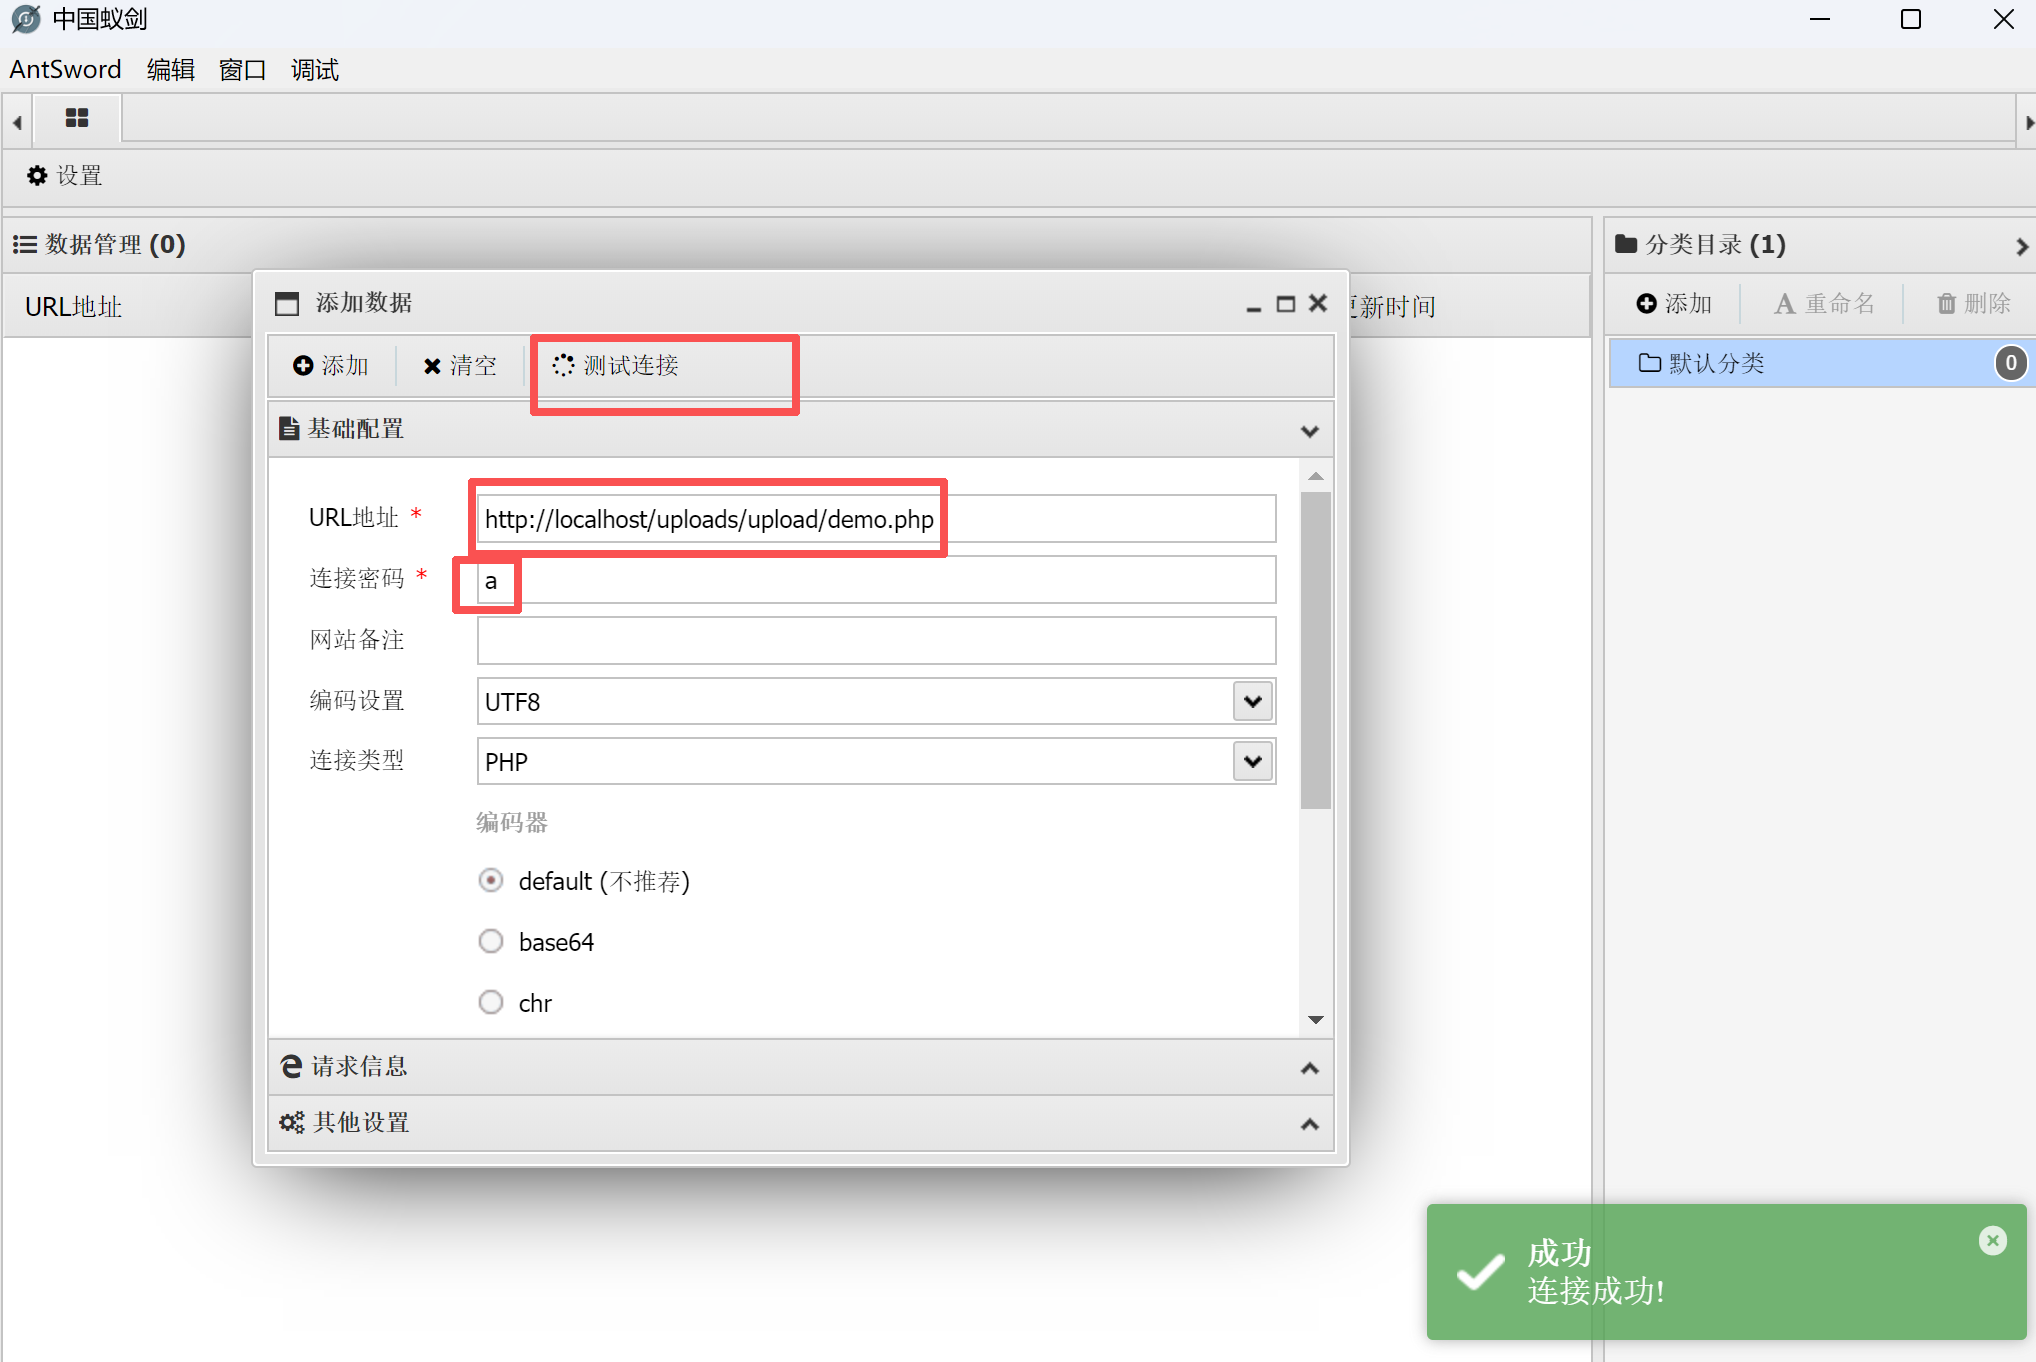Maximize the 中国蚁剑 window

pos(1911,19)
